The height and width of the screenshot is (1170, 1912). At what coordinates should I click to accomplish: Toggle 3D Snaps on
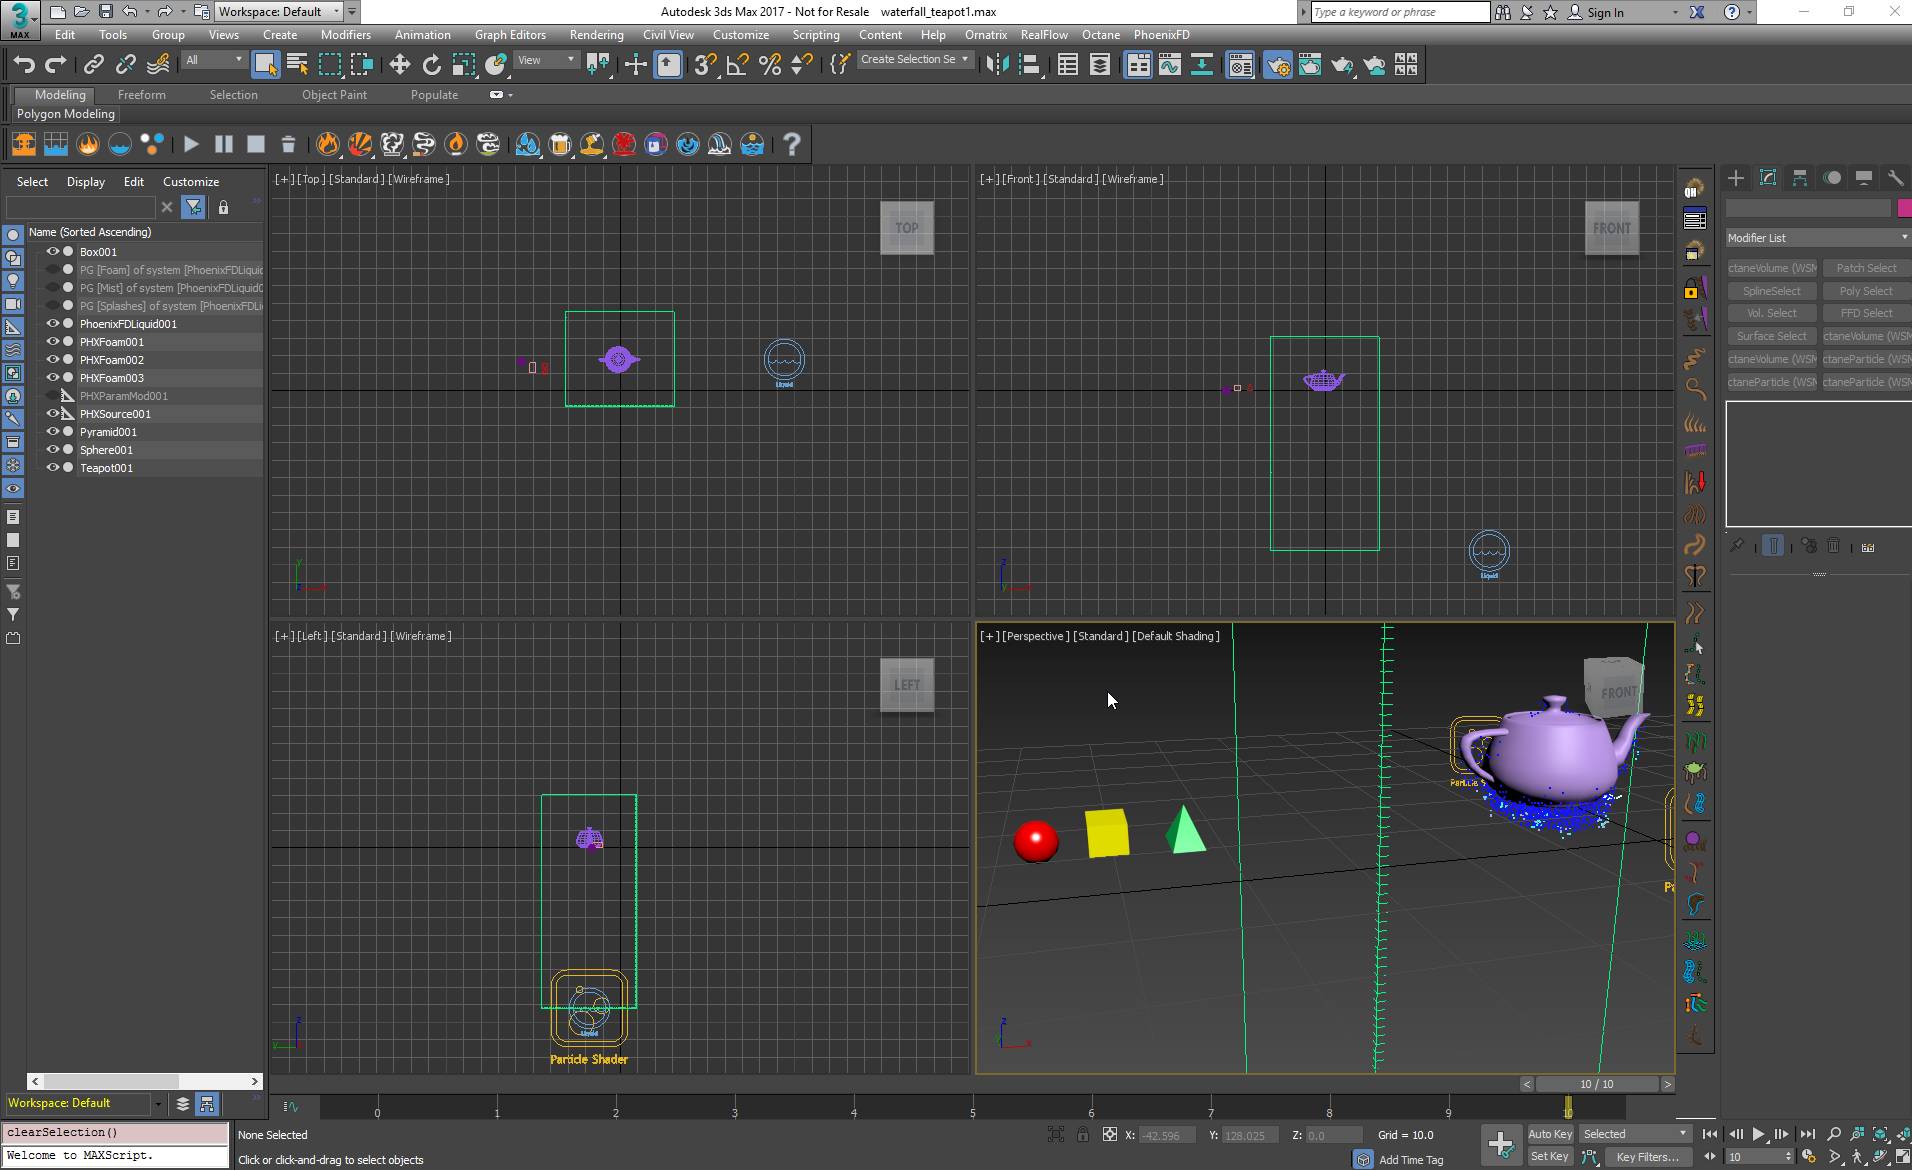[x=705, y=65]
